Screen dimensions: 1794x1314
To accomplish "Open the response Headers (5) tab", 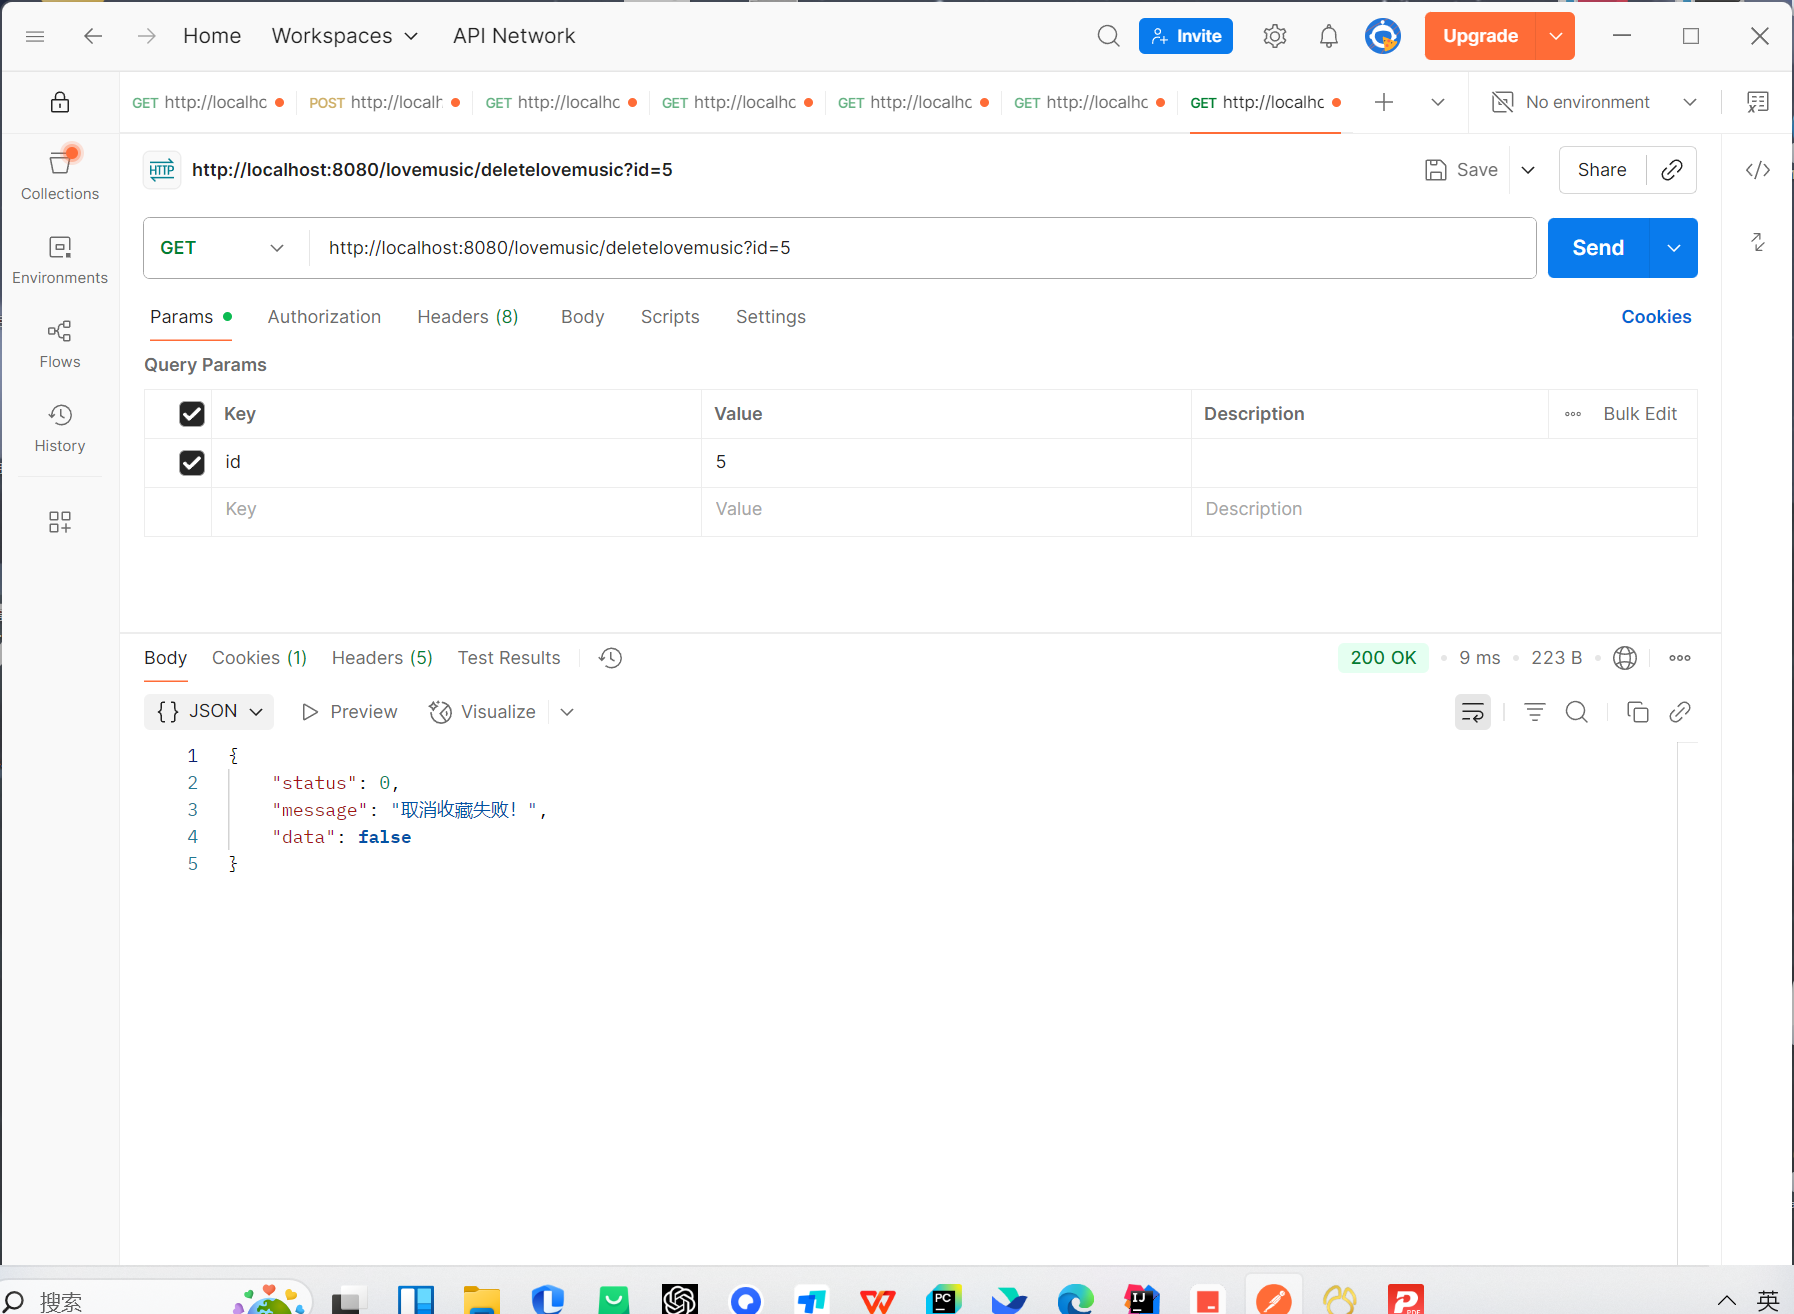I will [382, 658].
